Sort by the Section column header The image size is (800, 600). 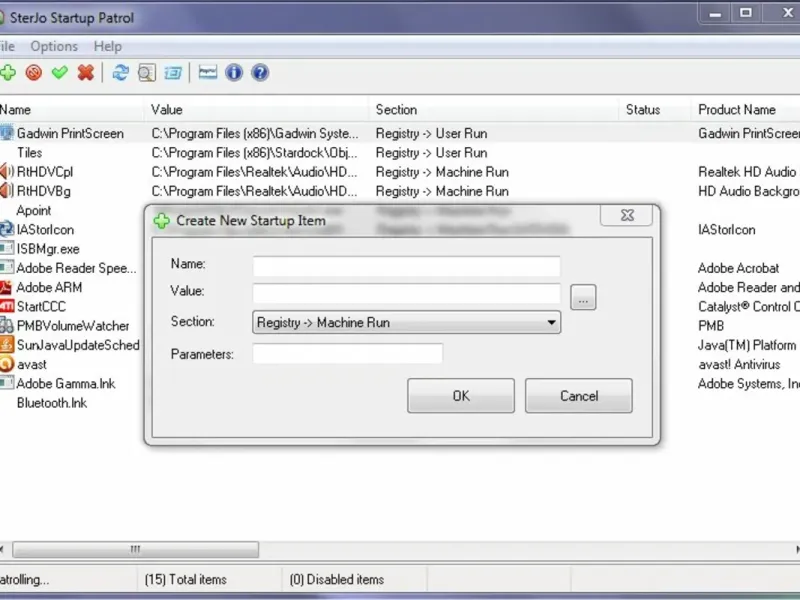coord(494,110)
